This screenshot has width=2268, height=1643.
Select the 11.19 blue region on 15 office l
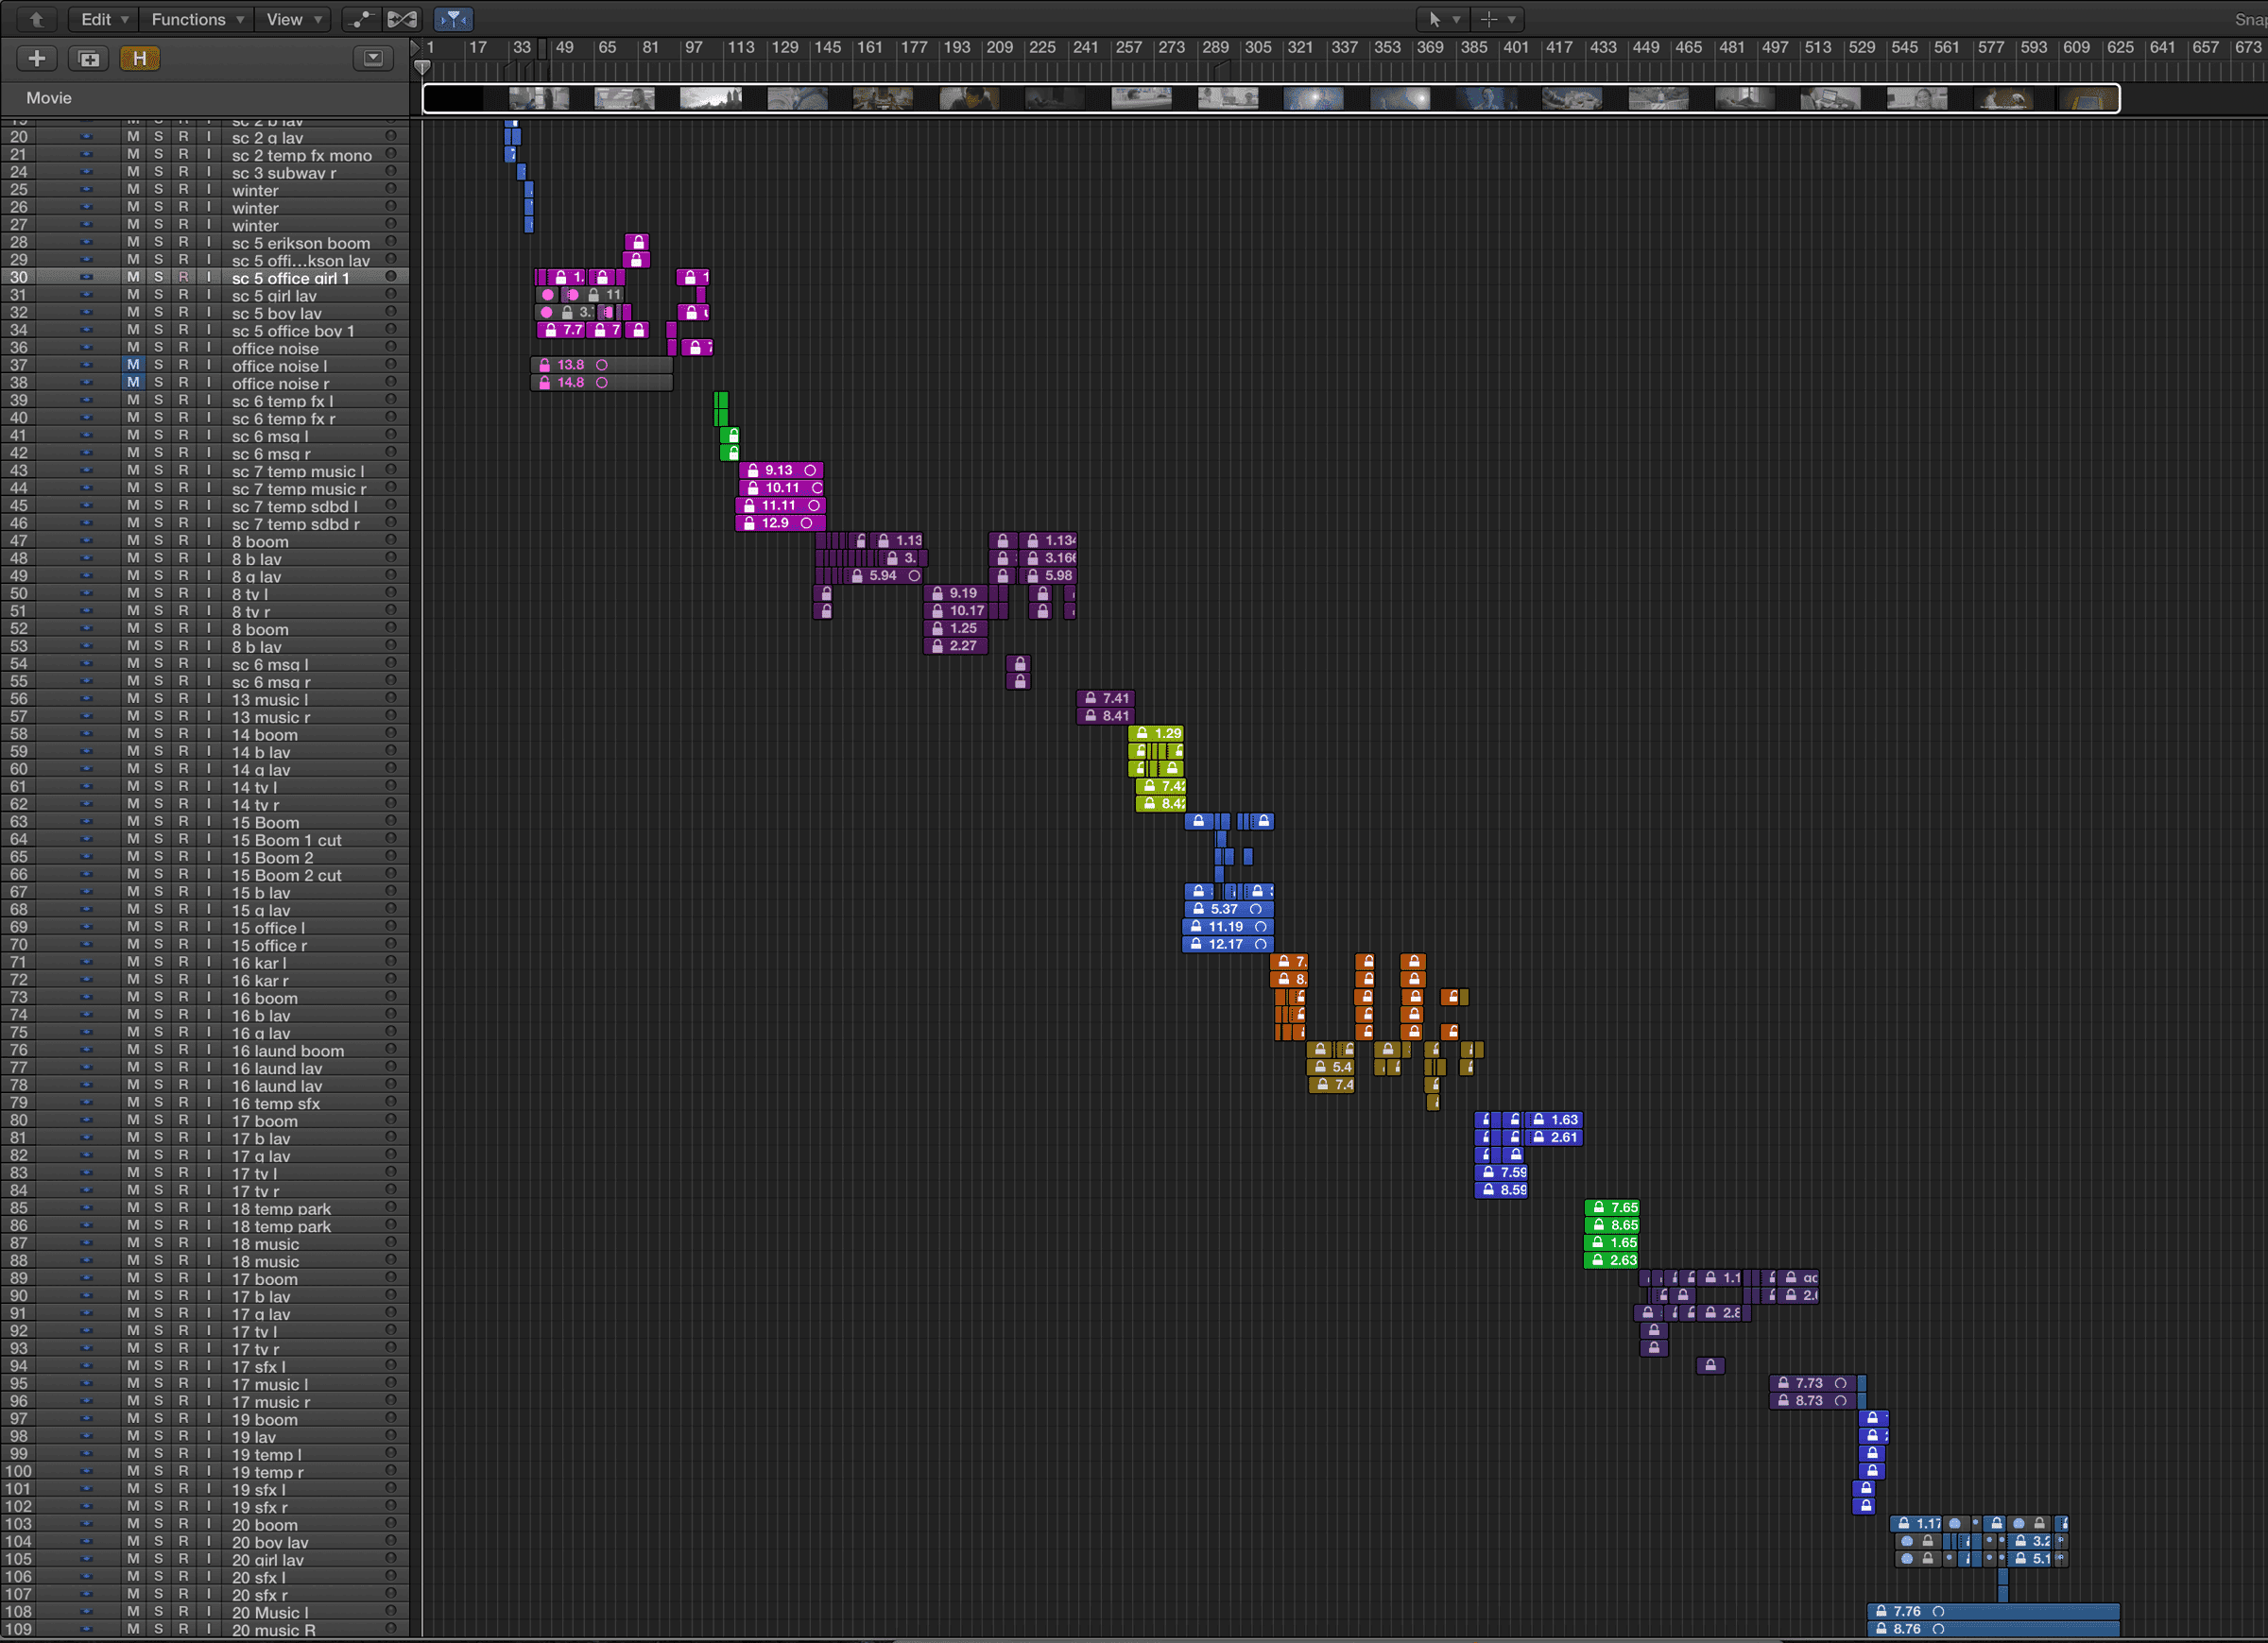pyautogui.click(x=1227, y=927)
